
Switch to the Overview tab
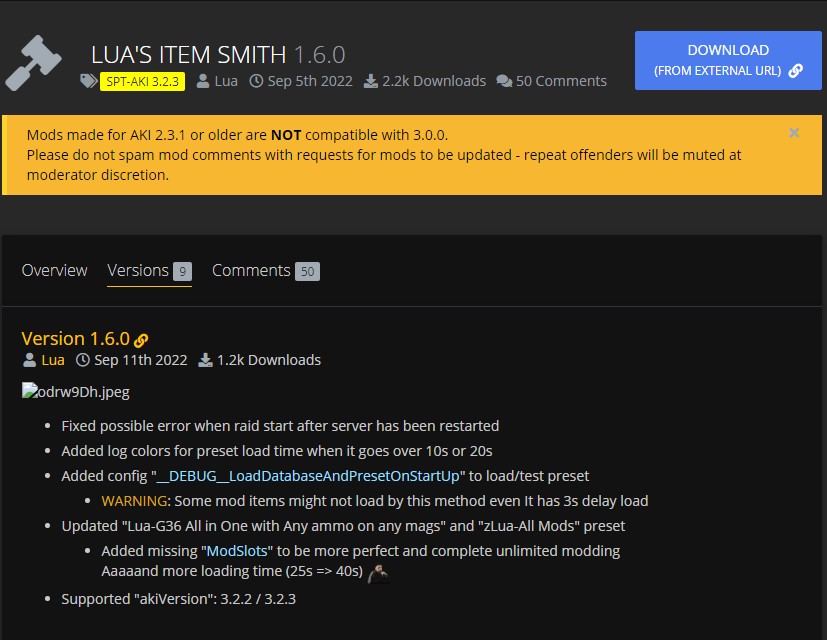point(54,270)
